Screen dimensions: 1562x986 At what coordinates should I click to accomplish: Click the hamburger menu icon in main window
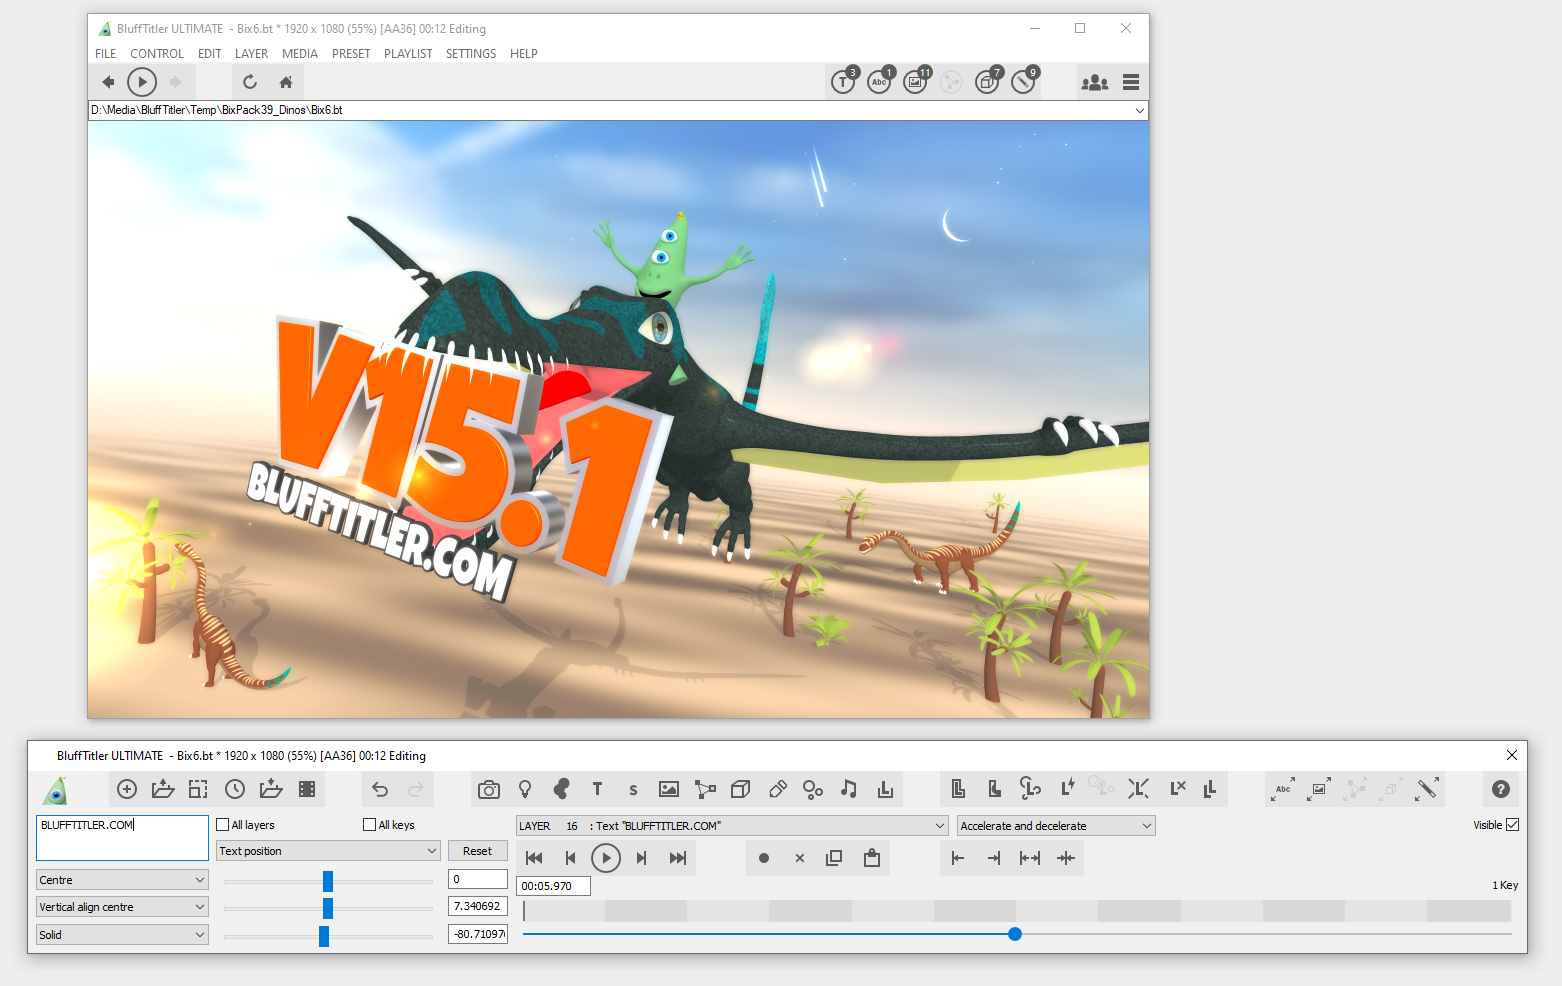click(x=1131, y=82)
